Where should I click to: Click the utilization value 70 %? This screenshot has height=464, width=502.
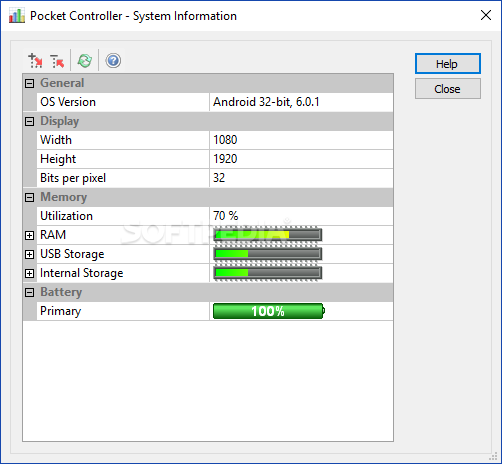click(x=226, y=216)
